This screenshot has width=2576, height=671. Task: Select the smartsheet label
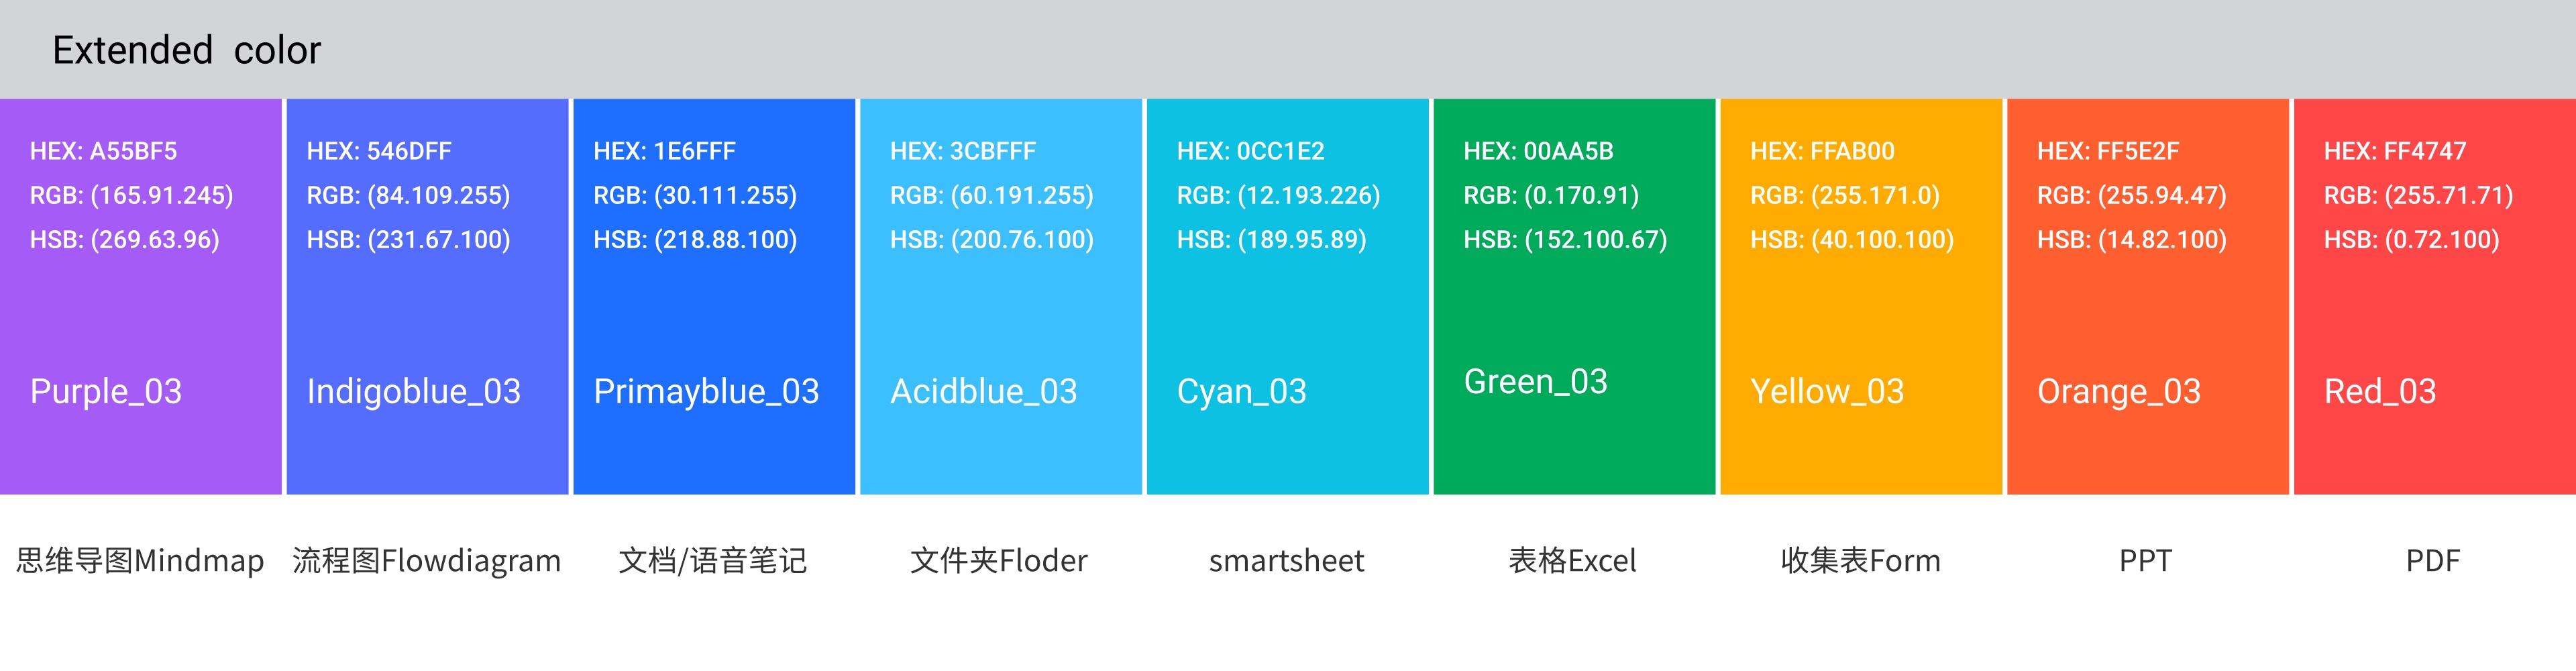[1287, 561]
